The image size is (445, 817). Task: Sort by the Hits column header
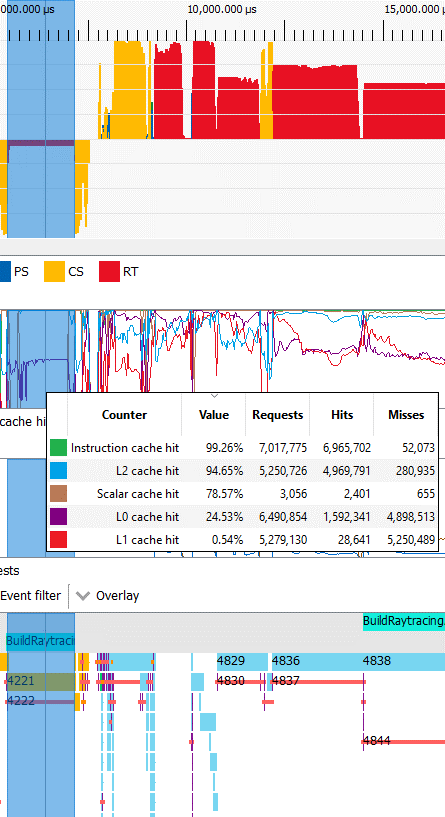pos(342,415)
